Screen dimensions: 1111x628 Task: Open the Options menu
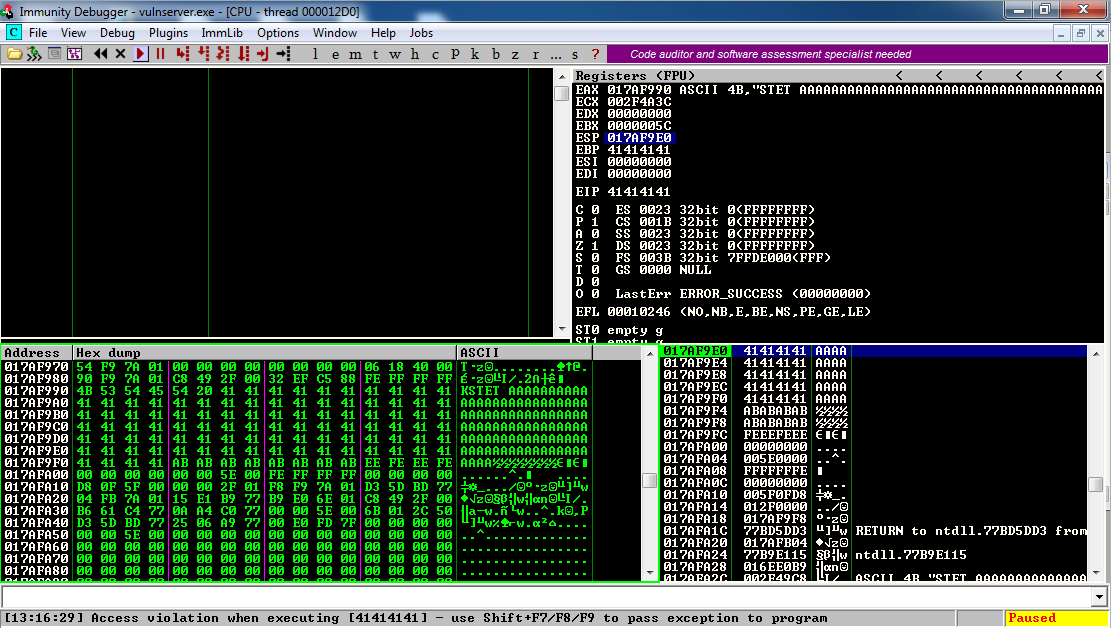[278, 33]
